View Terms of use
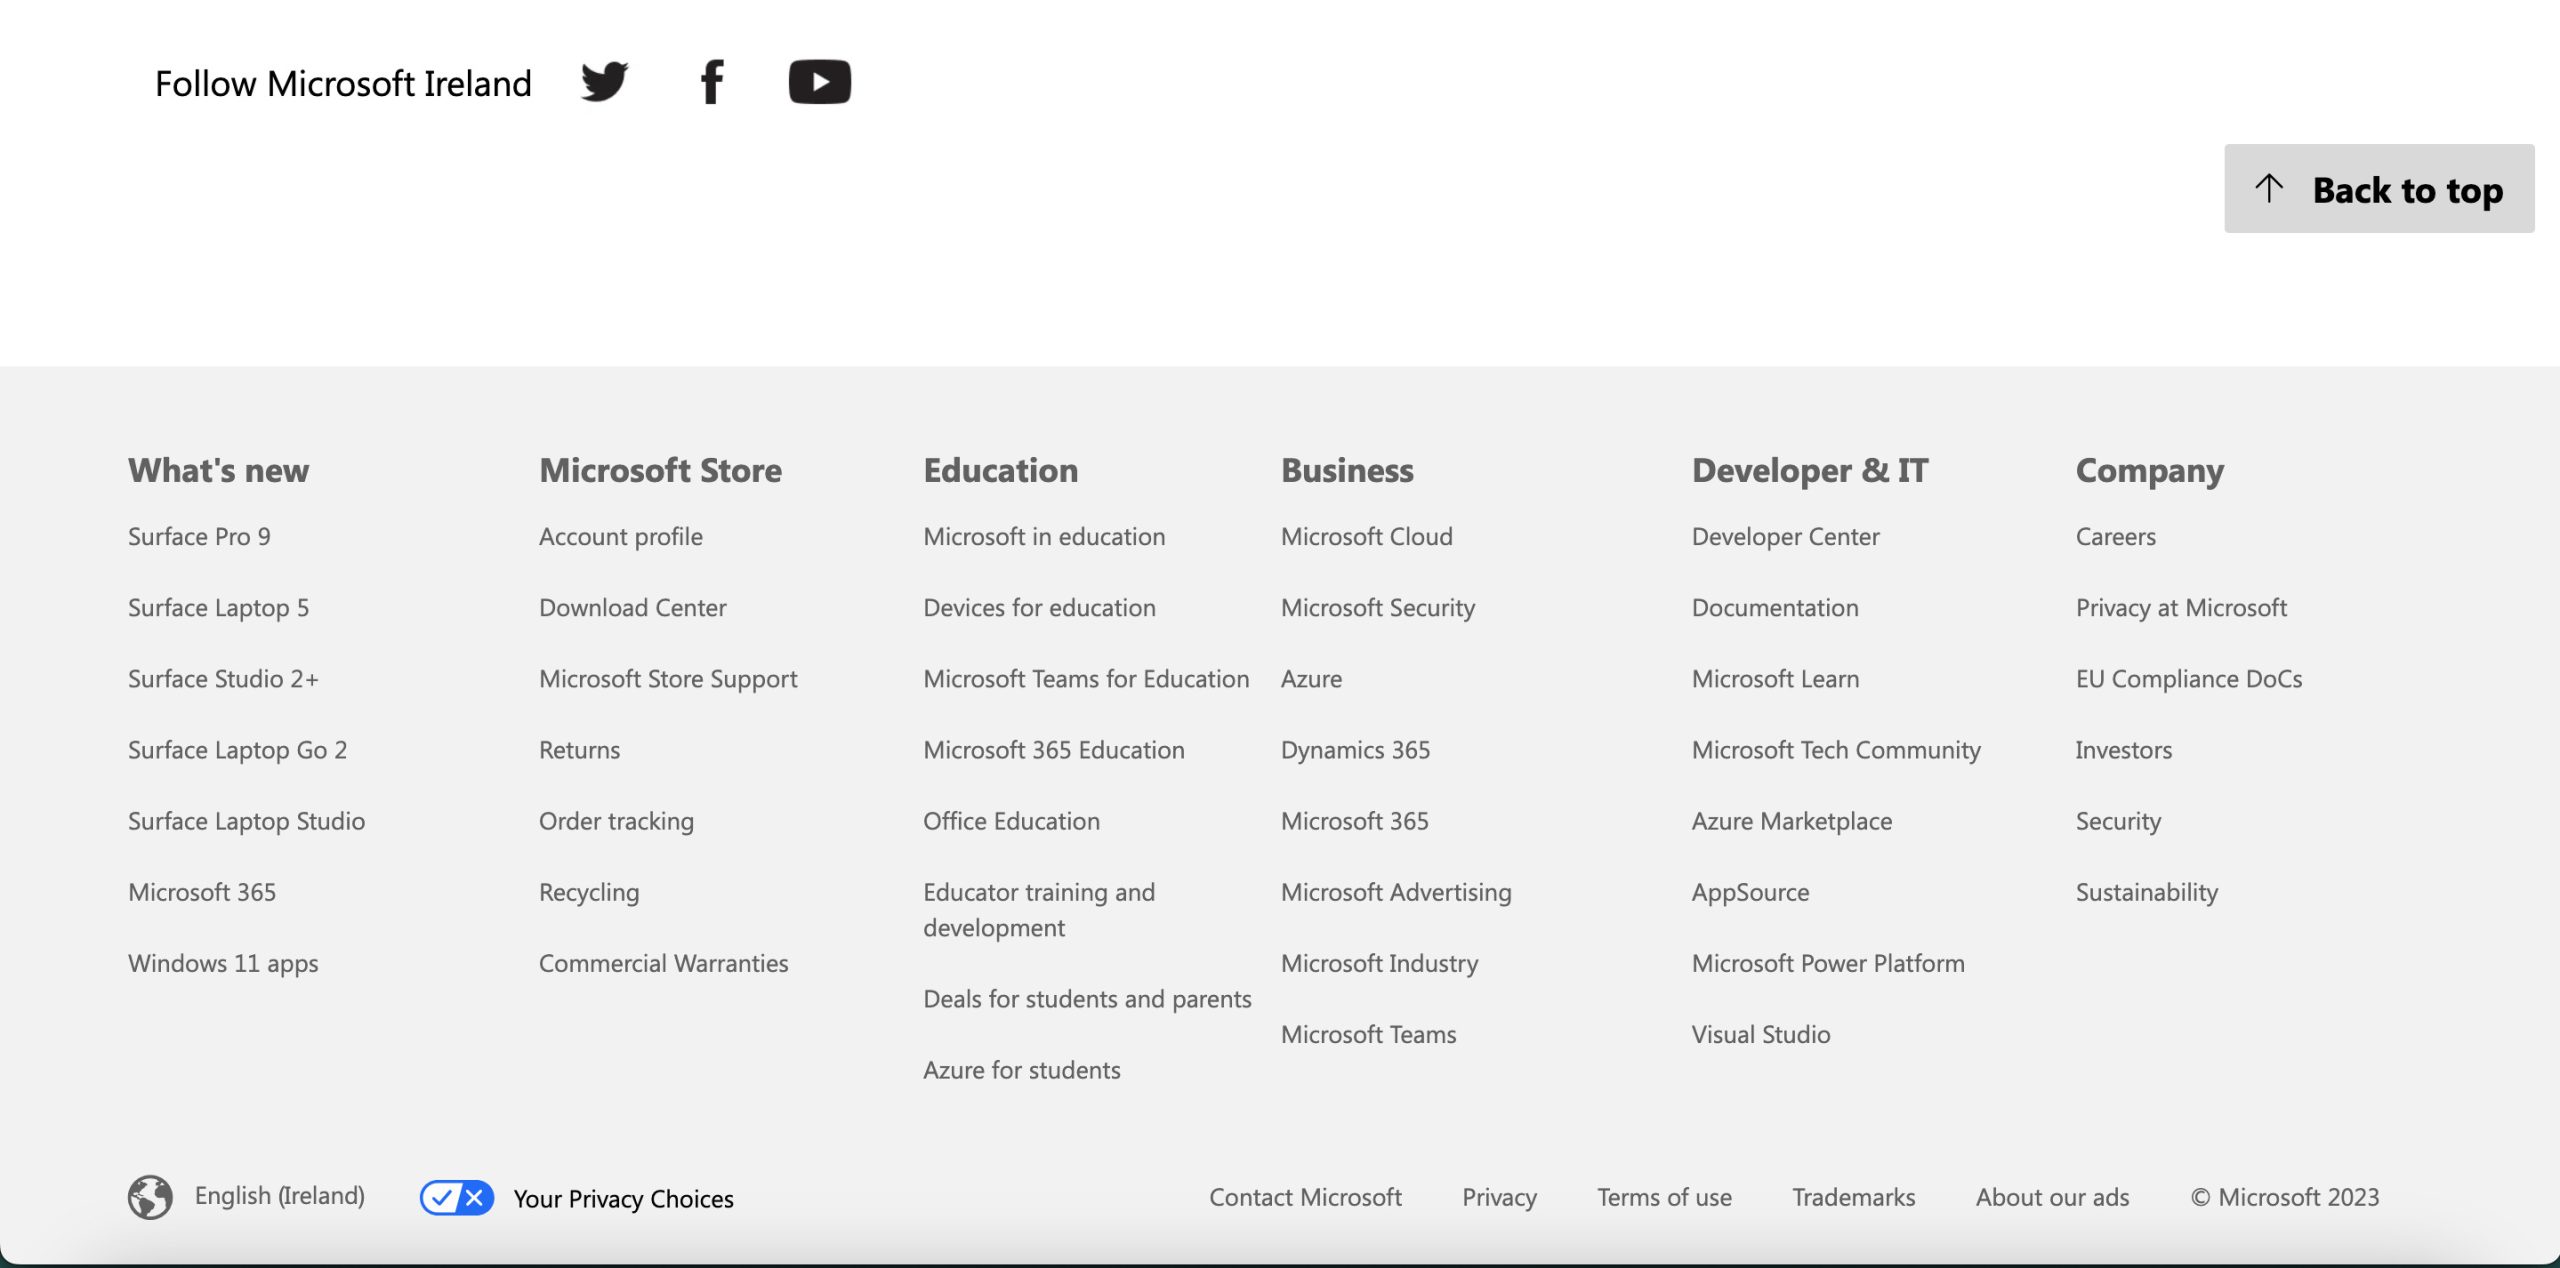The width and height of the screenshot is (2560, 1268). point(1664,1197)
